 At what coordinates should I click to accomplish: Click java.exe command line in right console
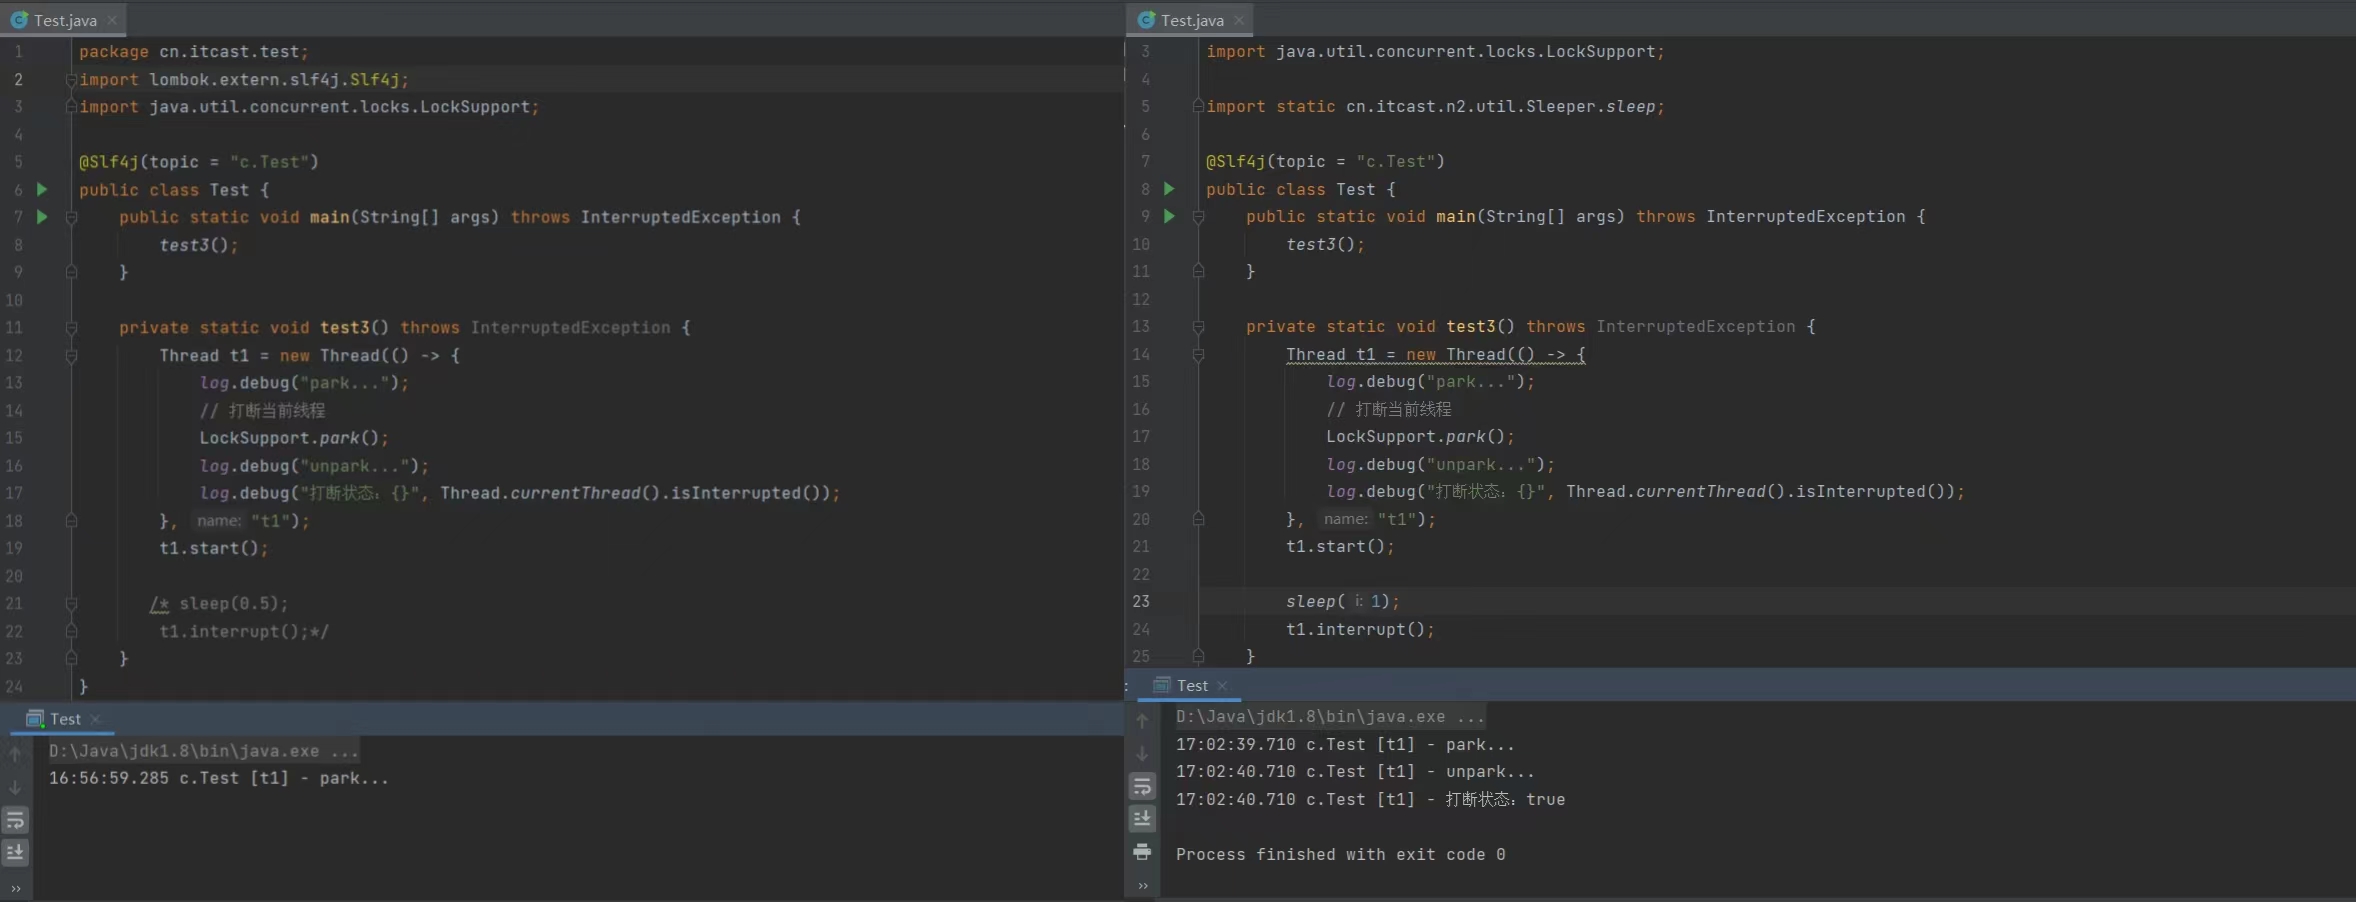pos(1330,716)
